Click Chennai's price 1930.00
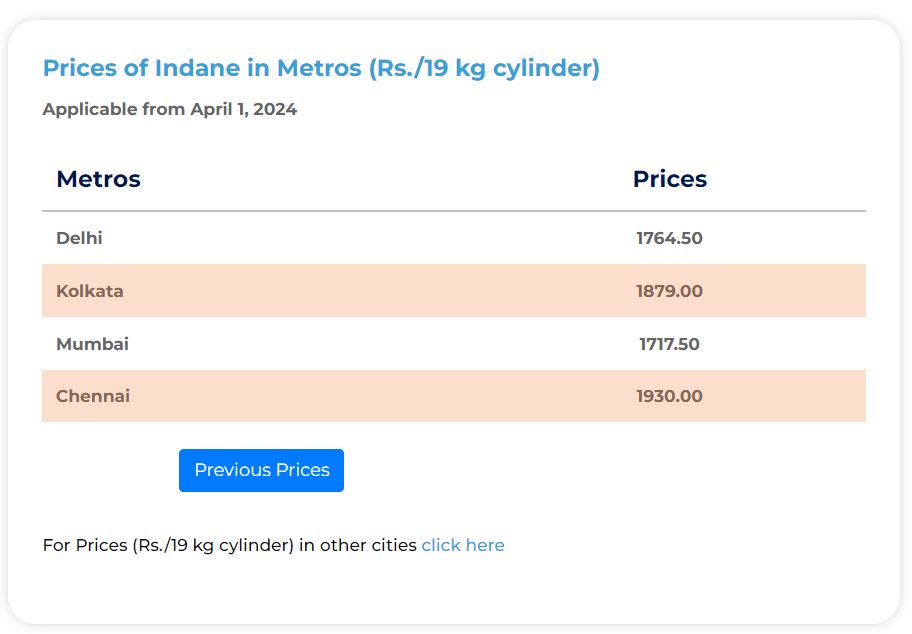This screenshot has width=912, height=634. (669, 396)
